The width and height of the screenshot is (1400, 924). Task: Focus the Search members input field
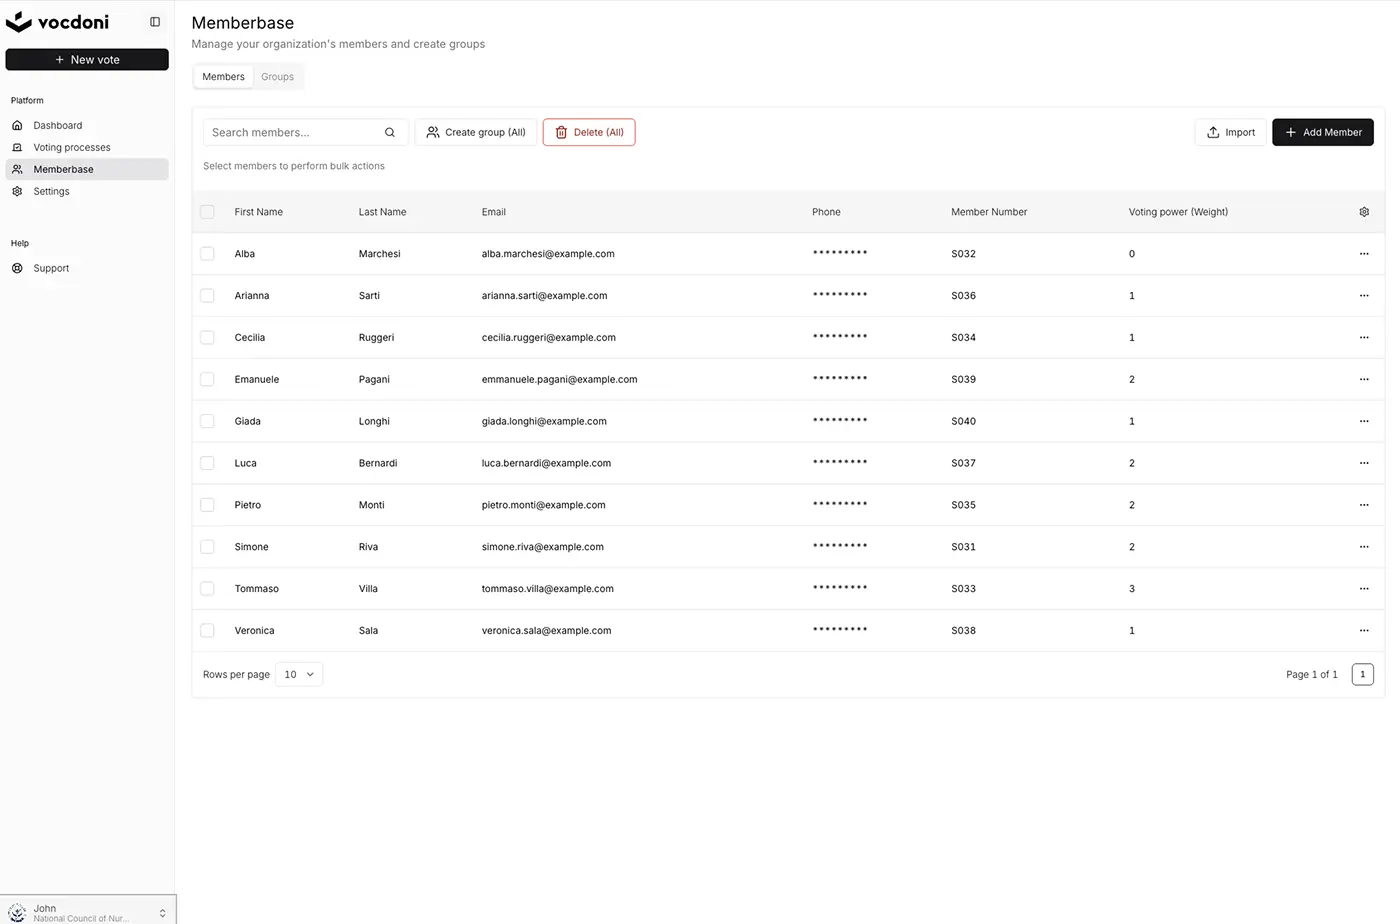[295, 132]
